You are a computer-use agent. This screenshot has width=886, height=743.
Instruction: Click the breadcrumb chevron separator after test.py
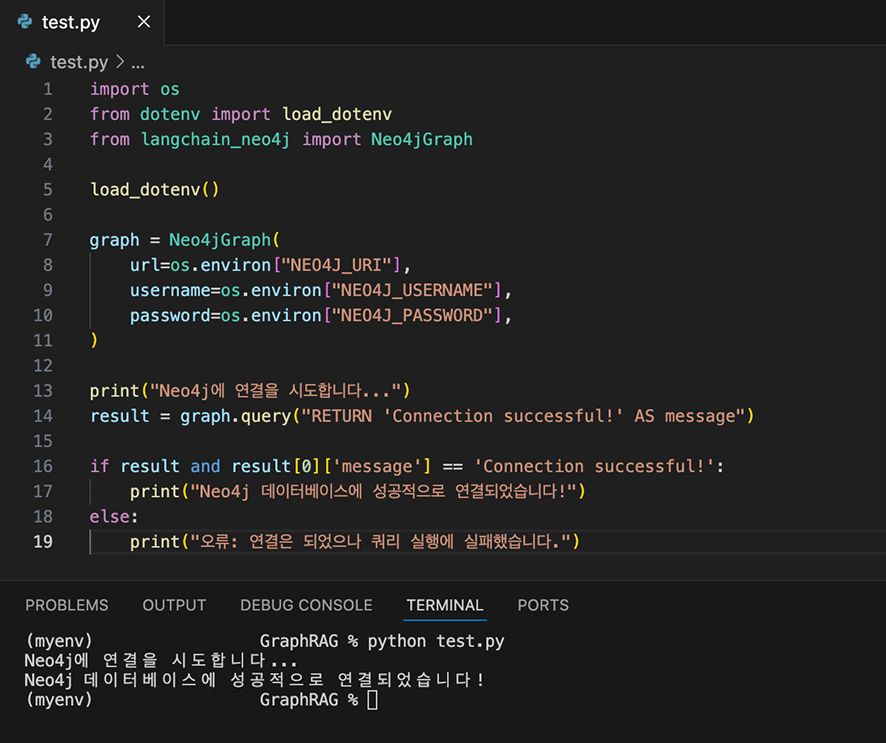pyautogui.click(x=120, y=62)
